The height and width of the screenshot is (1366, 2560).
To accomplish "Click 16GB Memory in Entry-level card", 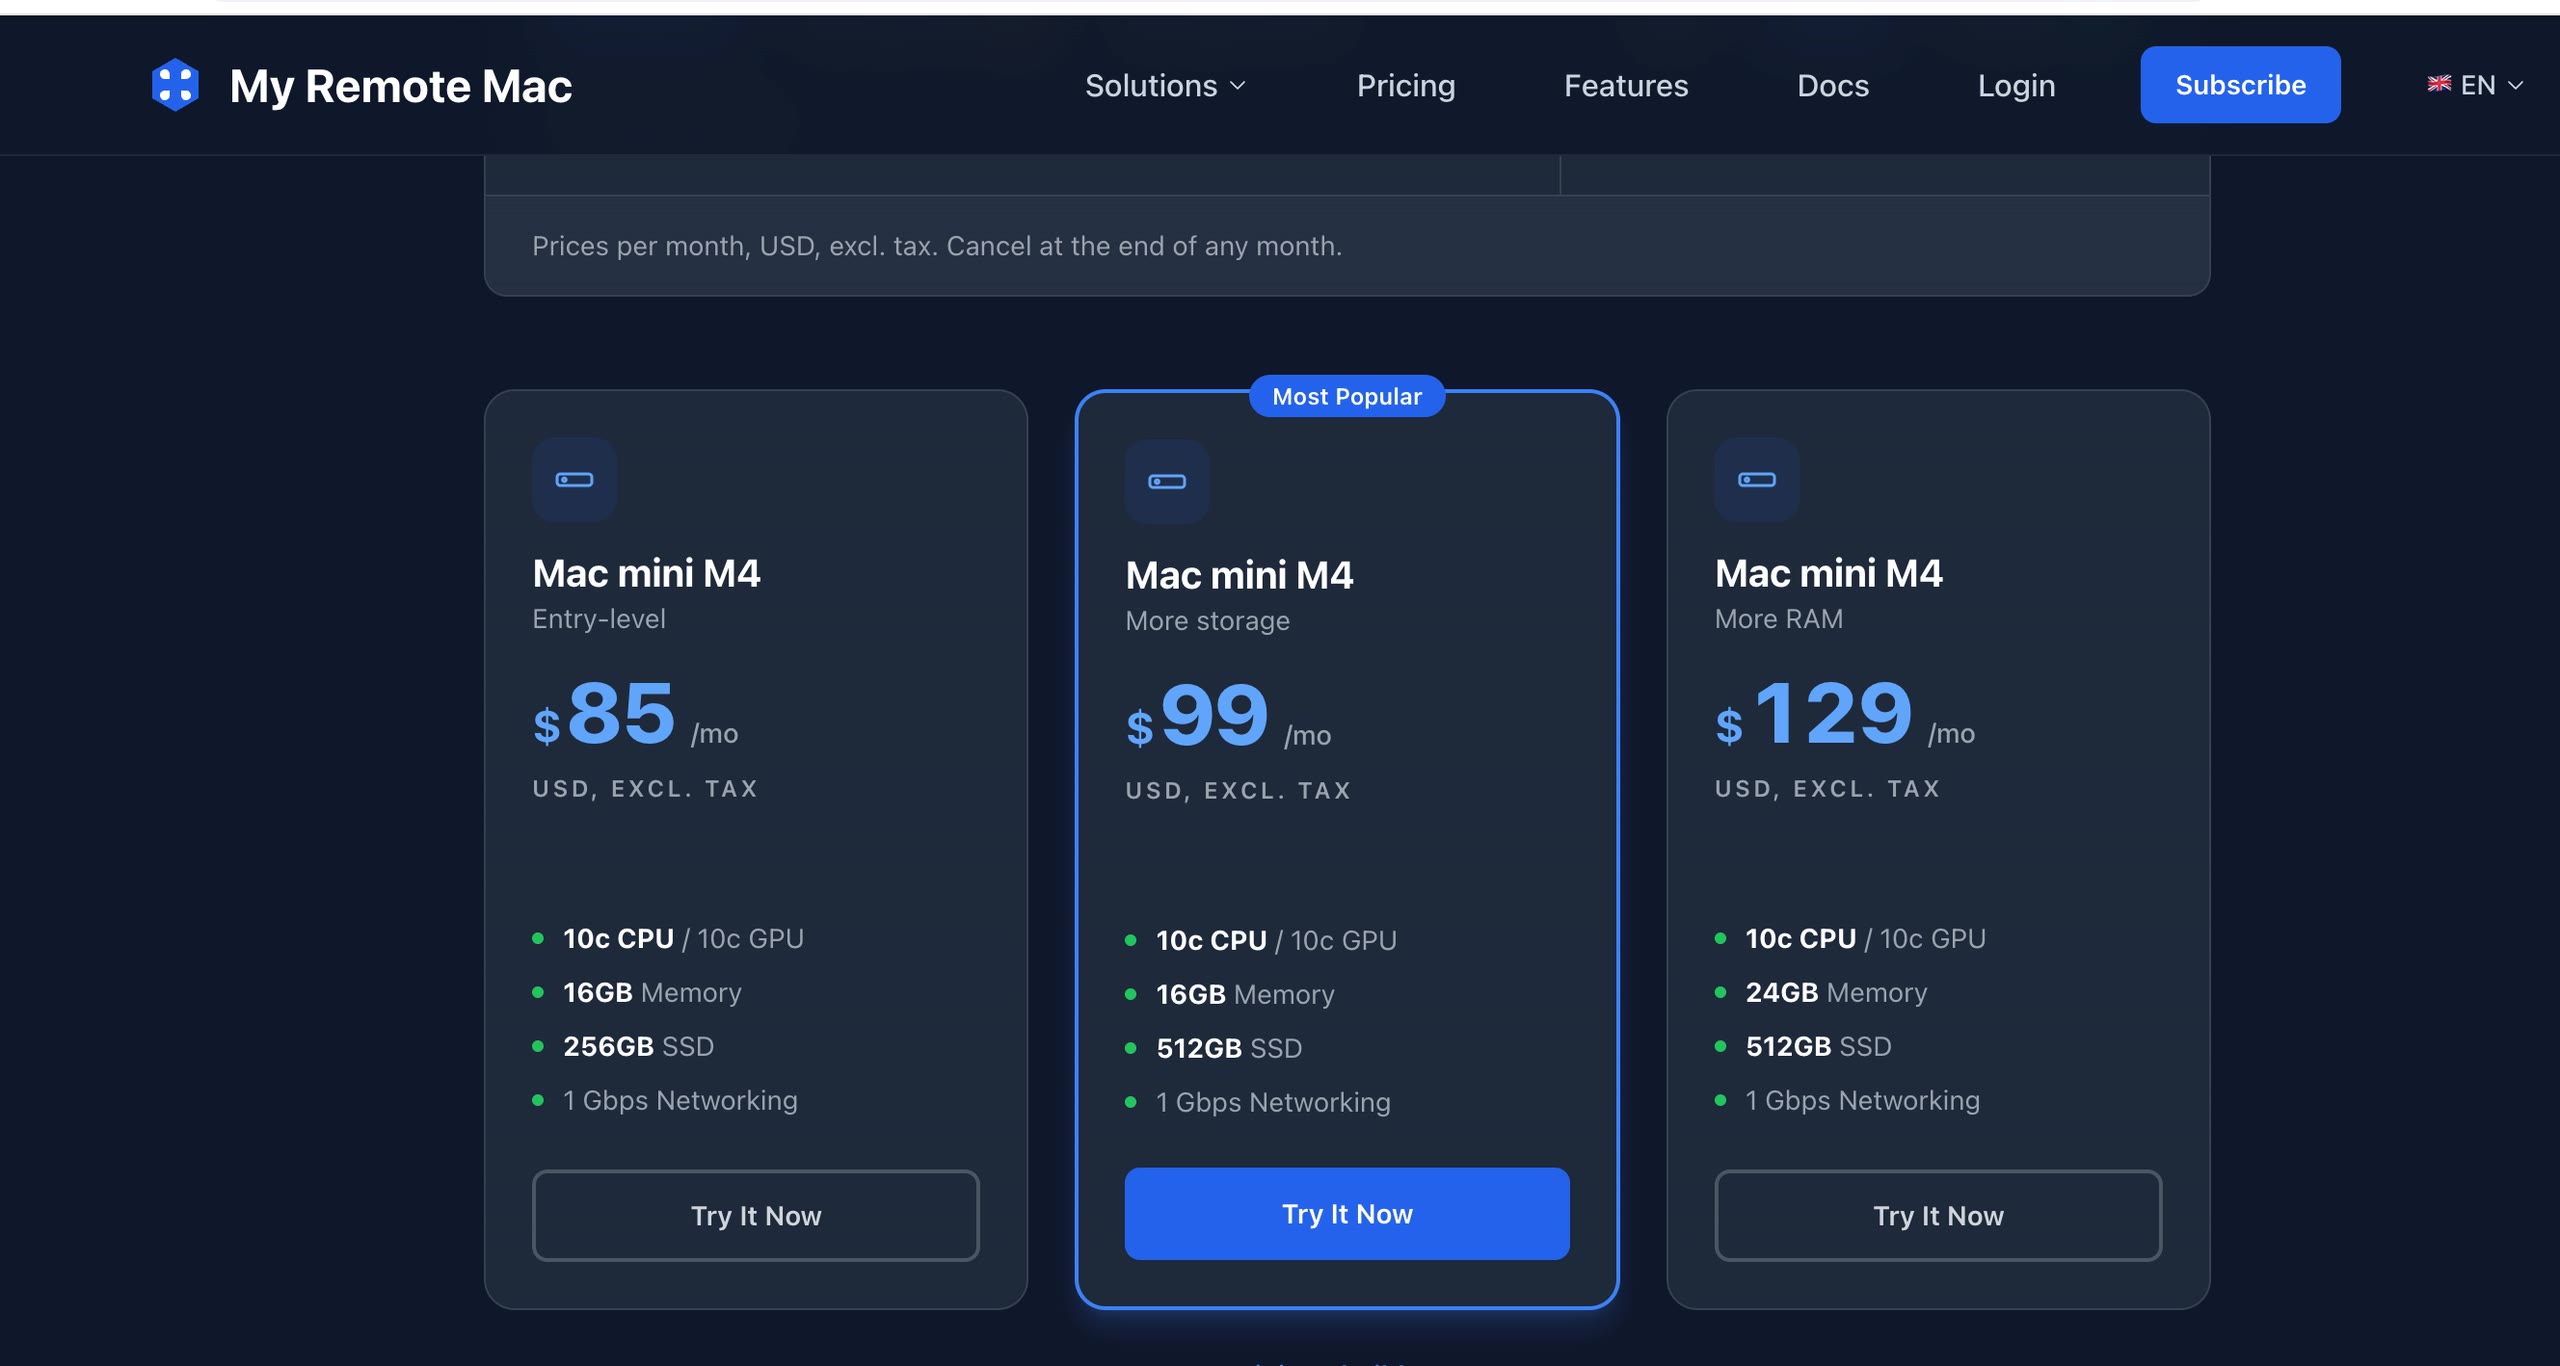I will tap(652, 992).
